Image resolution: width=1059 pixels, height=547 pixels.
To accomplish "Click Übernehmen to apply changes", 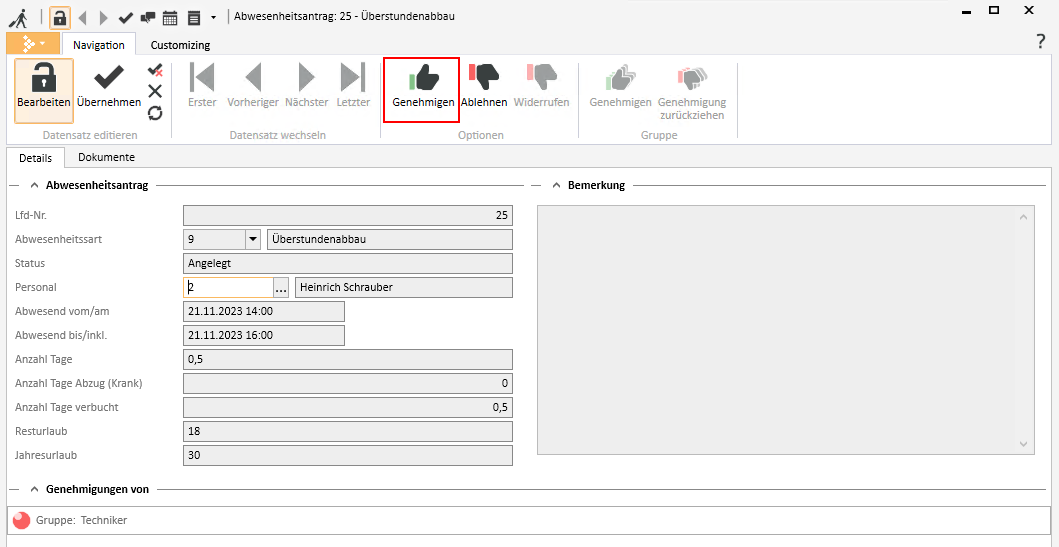I will tap(109, 88).
